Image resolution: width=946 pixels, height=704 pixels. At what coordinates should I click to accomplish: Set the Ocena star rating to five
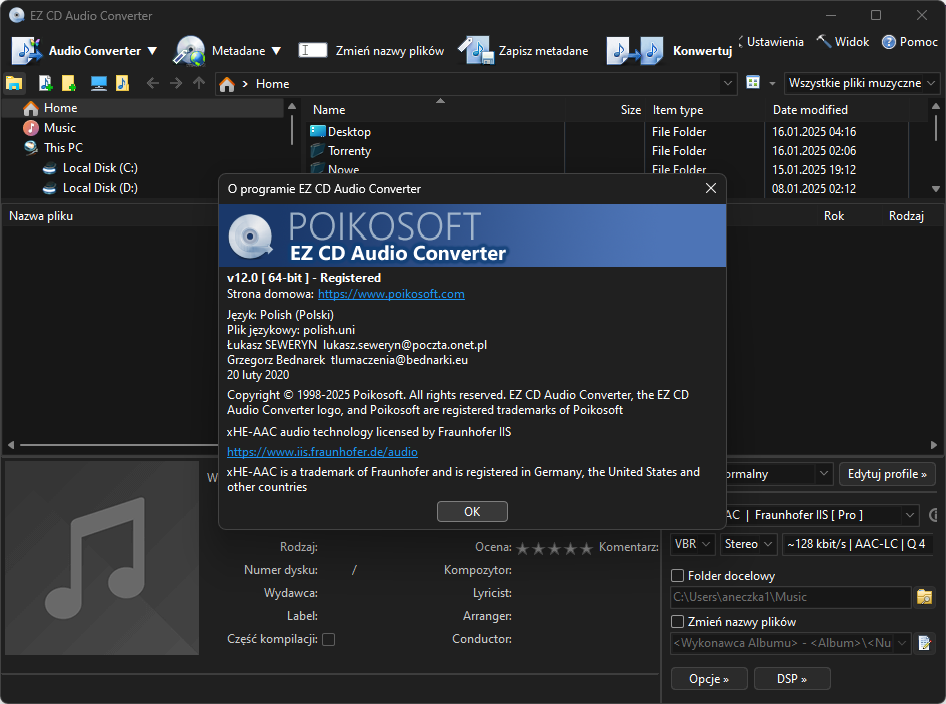point(586,548)
